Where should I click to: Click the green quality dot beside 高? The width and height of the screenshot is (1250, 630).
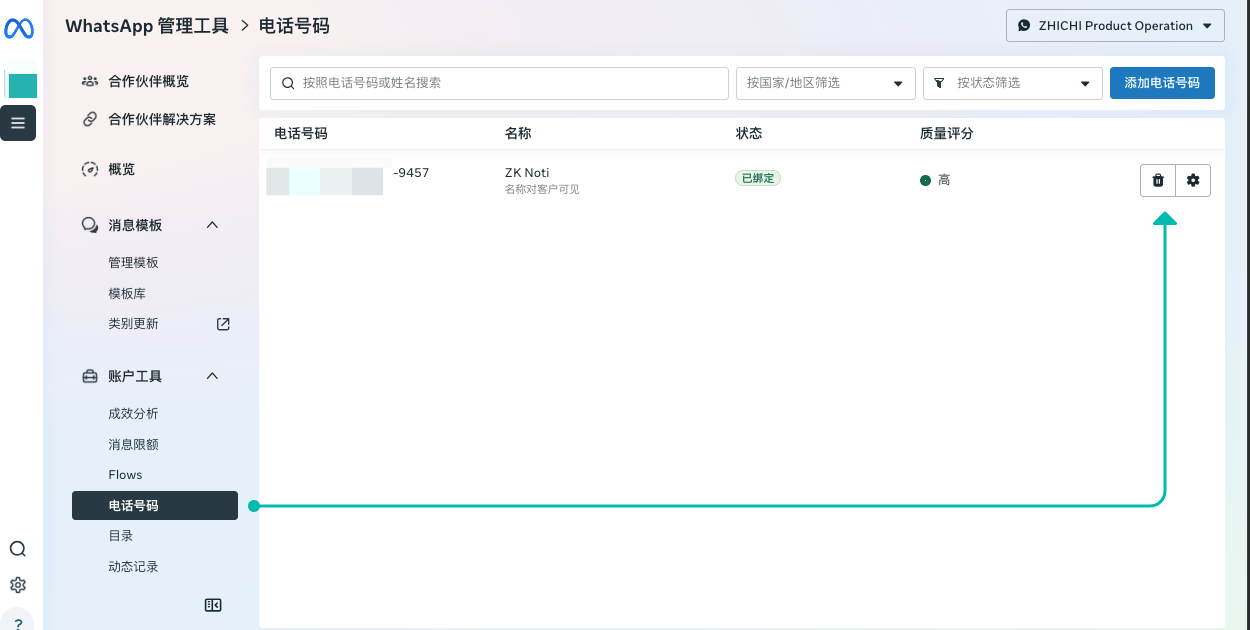pos(925,180)
